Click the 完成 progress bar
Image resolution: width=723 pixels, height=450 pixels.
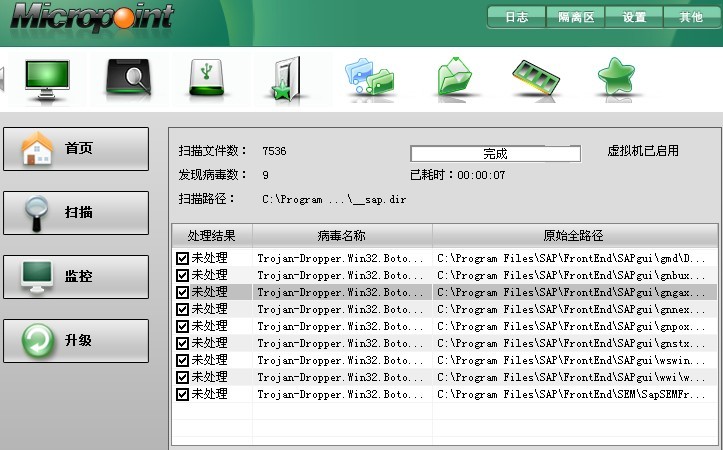(x=495, y=154)
